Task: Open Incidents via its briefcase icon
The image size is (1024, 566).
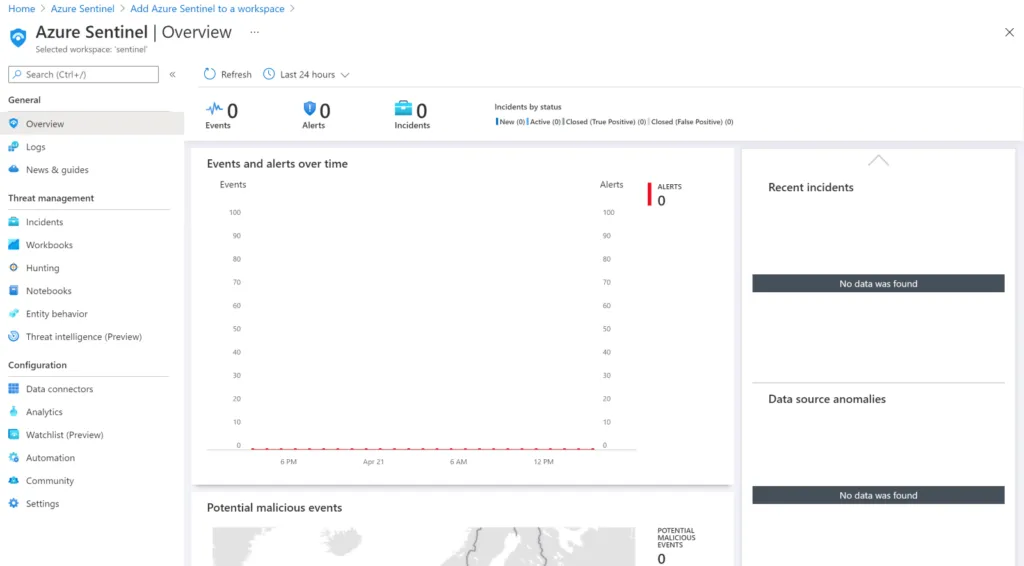Action: pos(14,222)
